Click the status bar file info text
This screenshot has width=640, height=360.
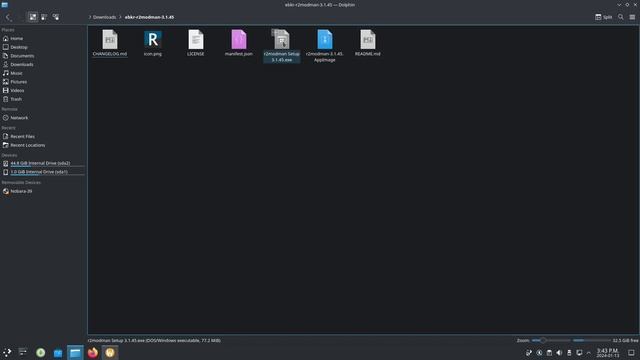point(154,340)
